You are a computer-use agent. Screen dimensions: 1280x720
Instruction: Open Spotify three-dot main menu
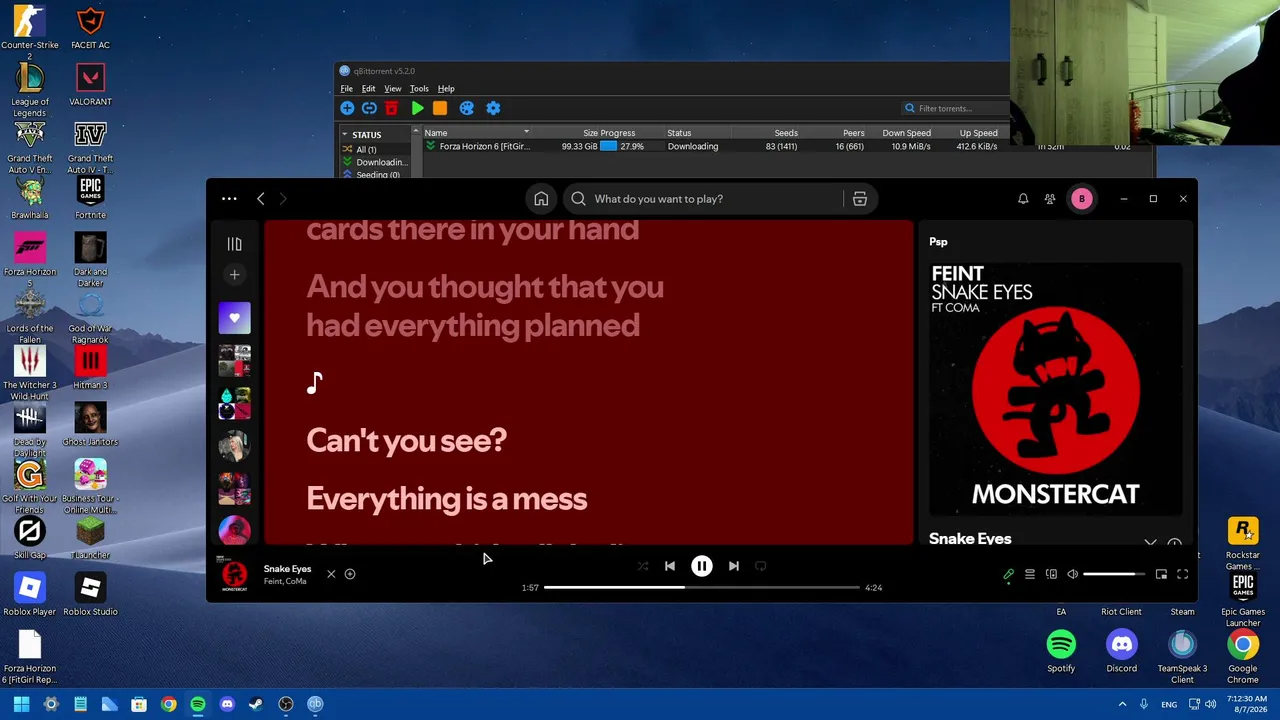pyautogui.click(x=229, y=199)
